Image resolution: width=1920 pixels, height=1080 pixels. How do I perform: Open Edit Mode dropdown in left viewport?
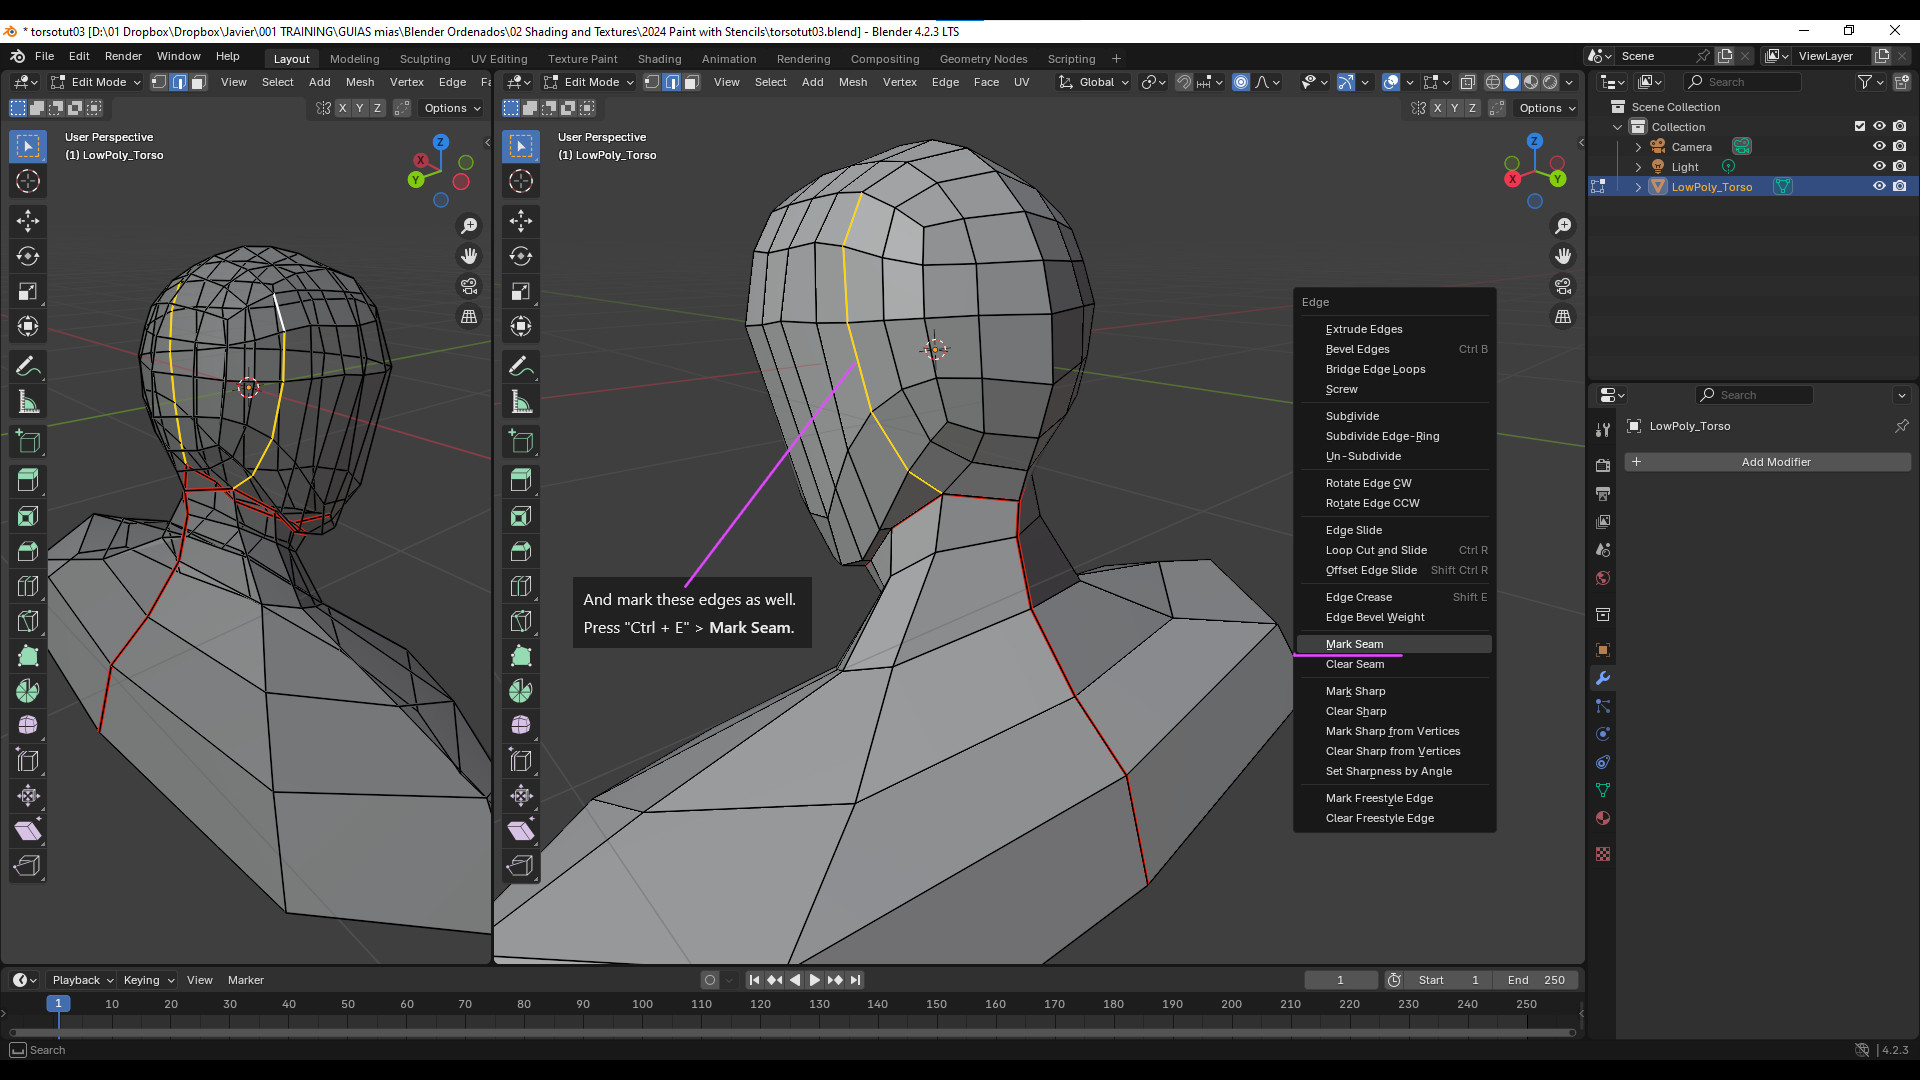(x=96, y=82)
